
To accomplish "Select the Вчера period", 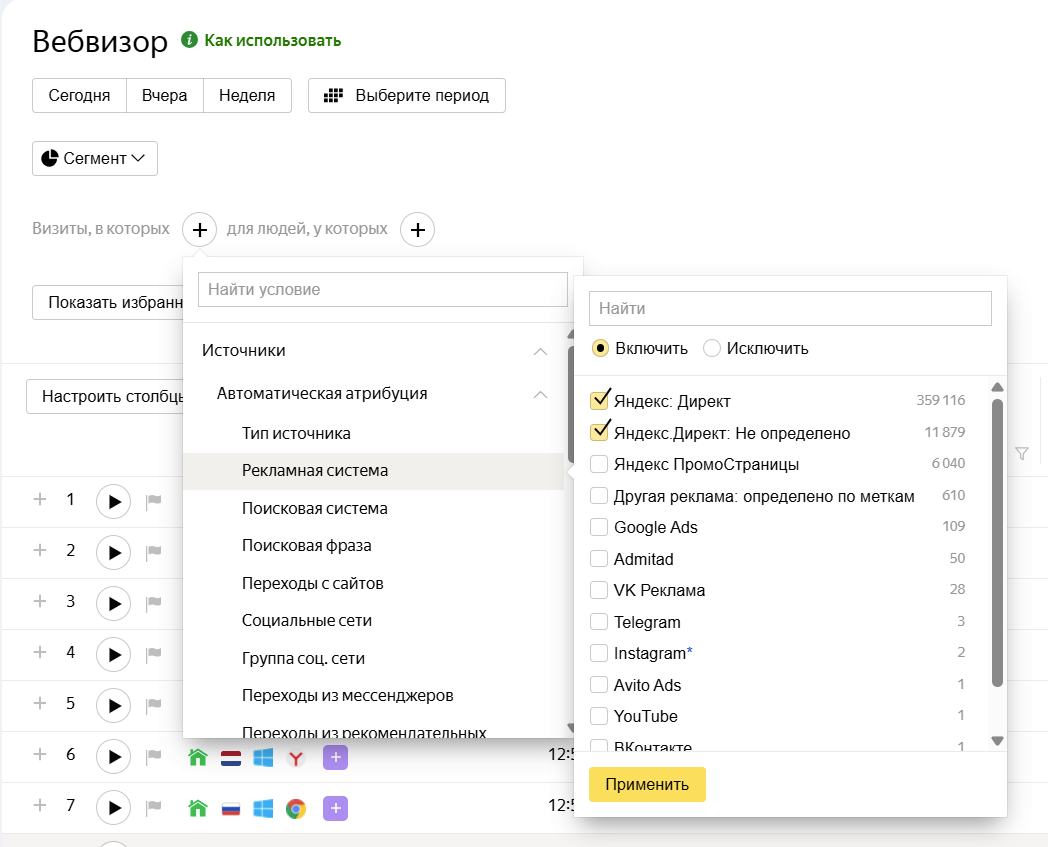I will coord(164,96).
